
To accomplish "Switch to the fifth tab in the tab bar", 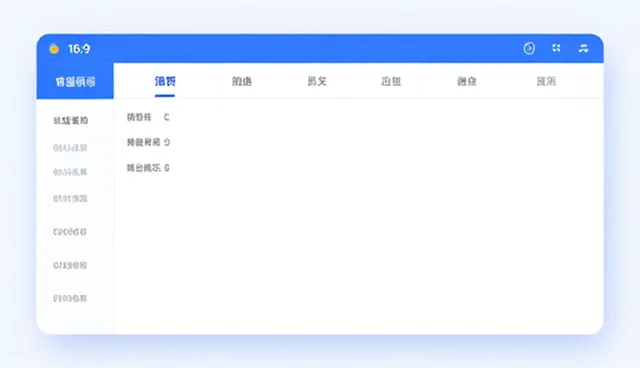I will 467,81.
